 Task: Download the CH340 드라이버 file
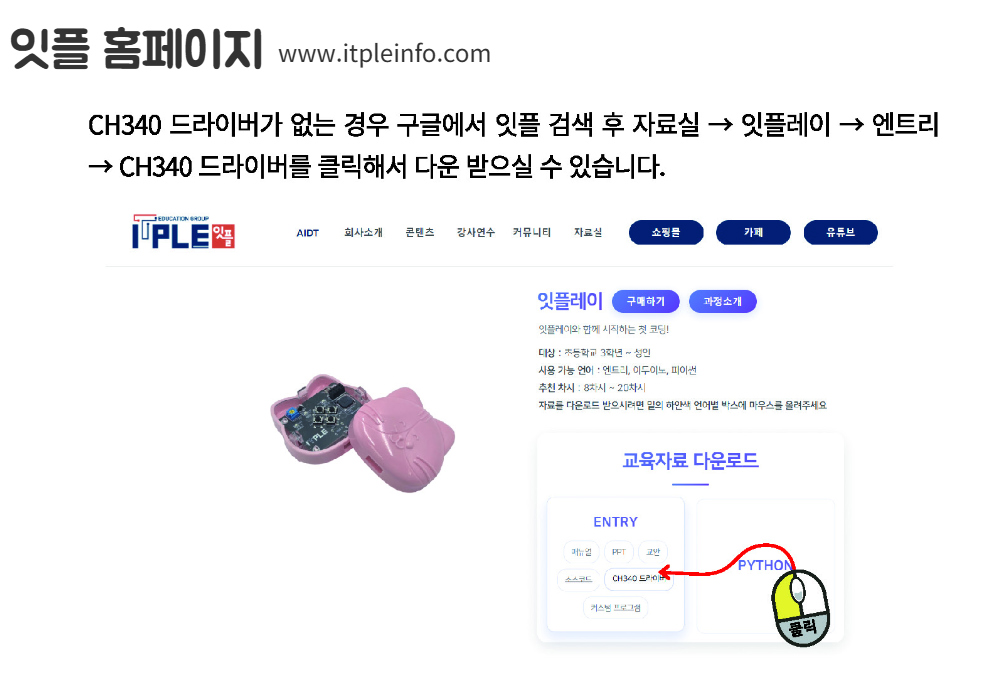pos(638,578)
